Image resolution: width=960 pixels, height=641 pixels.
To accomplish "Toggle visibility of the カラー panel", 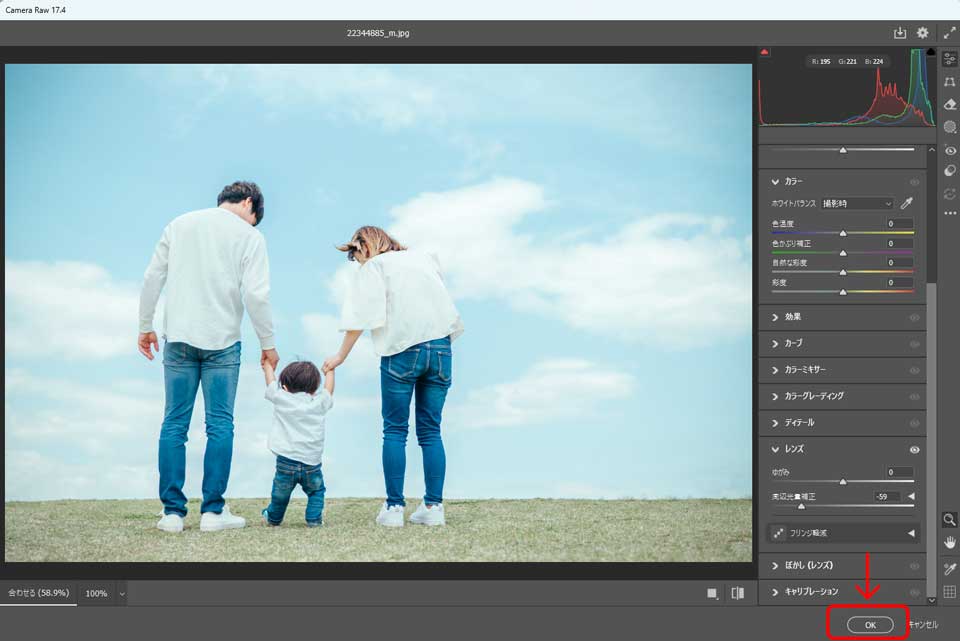I will pos(914,182).
